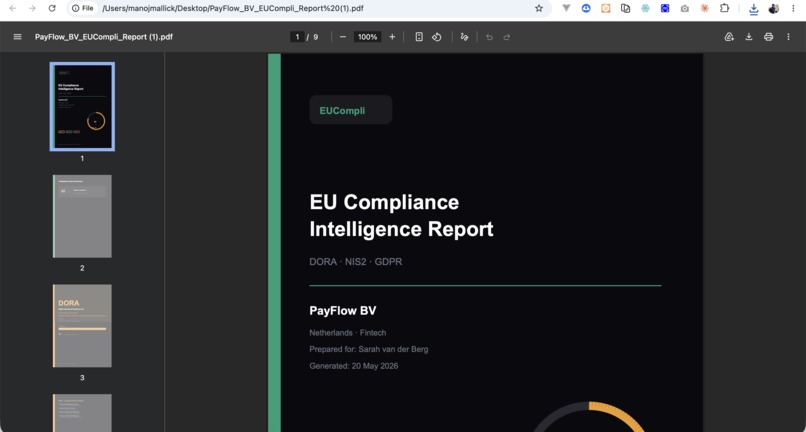Select page 3 DORA thumbnail
This screenshot has width=806, height=432.
click(x=82, y=326)
